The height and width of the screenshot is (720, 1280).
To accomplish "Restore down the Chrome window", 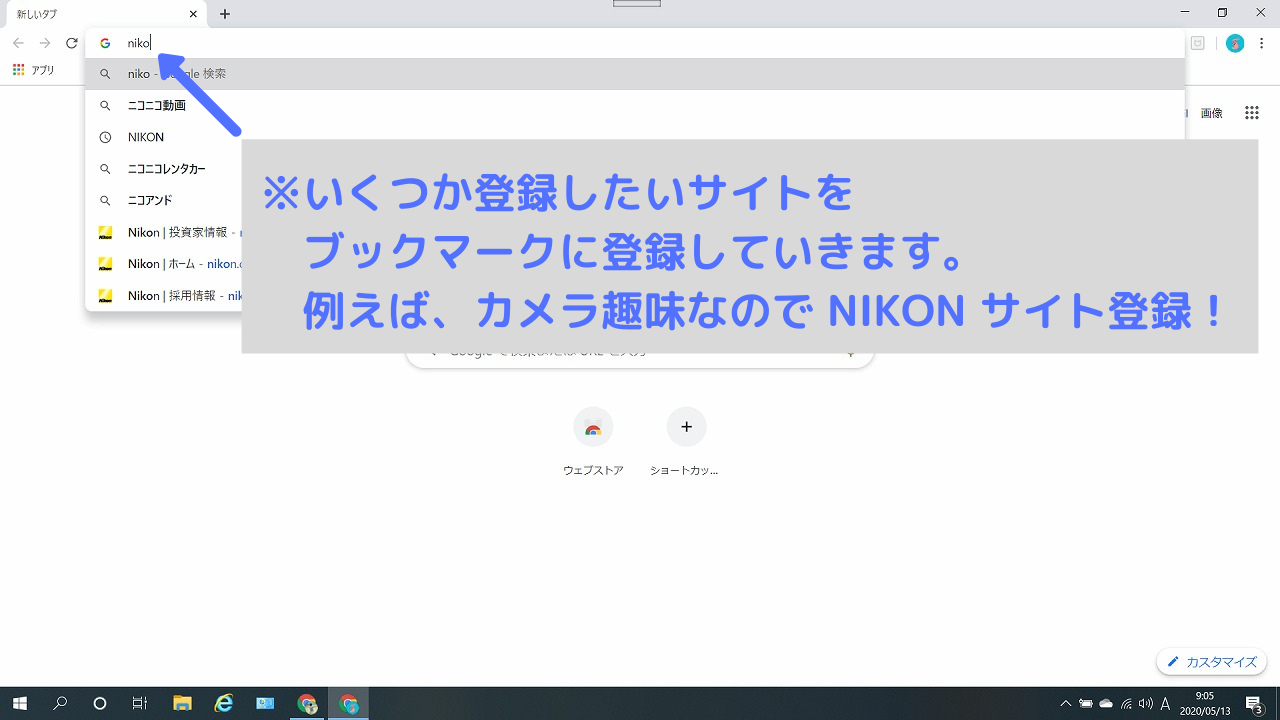I will click(1222, 13).
